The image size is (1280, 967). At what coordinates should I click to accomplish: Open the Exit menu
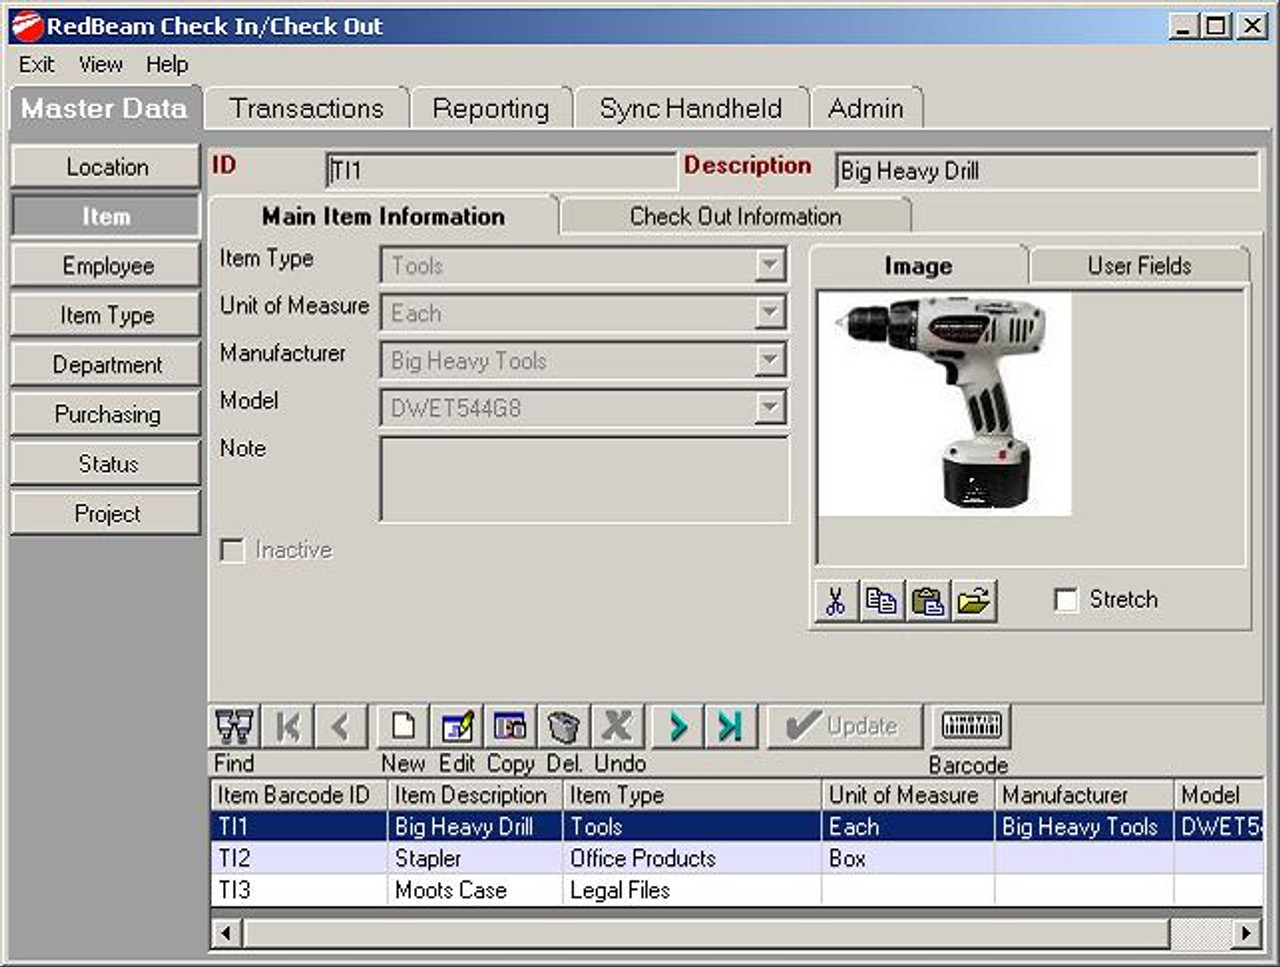point(37,65)
